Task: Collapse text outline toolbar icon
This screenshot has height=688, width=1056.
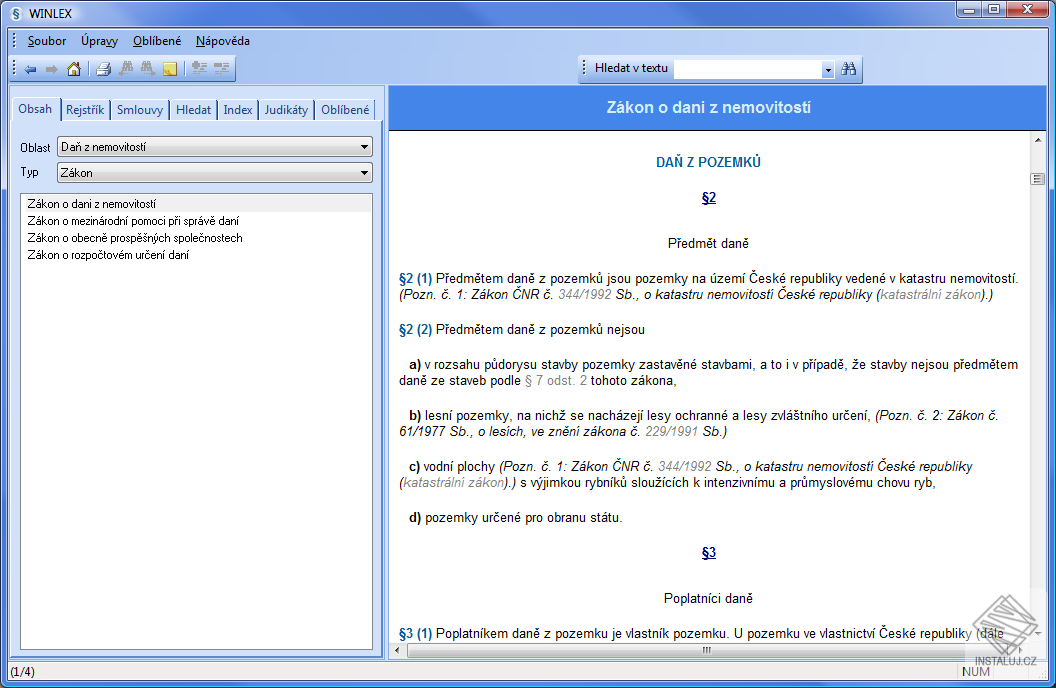Action: (221, 69)
